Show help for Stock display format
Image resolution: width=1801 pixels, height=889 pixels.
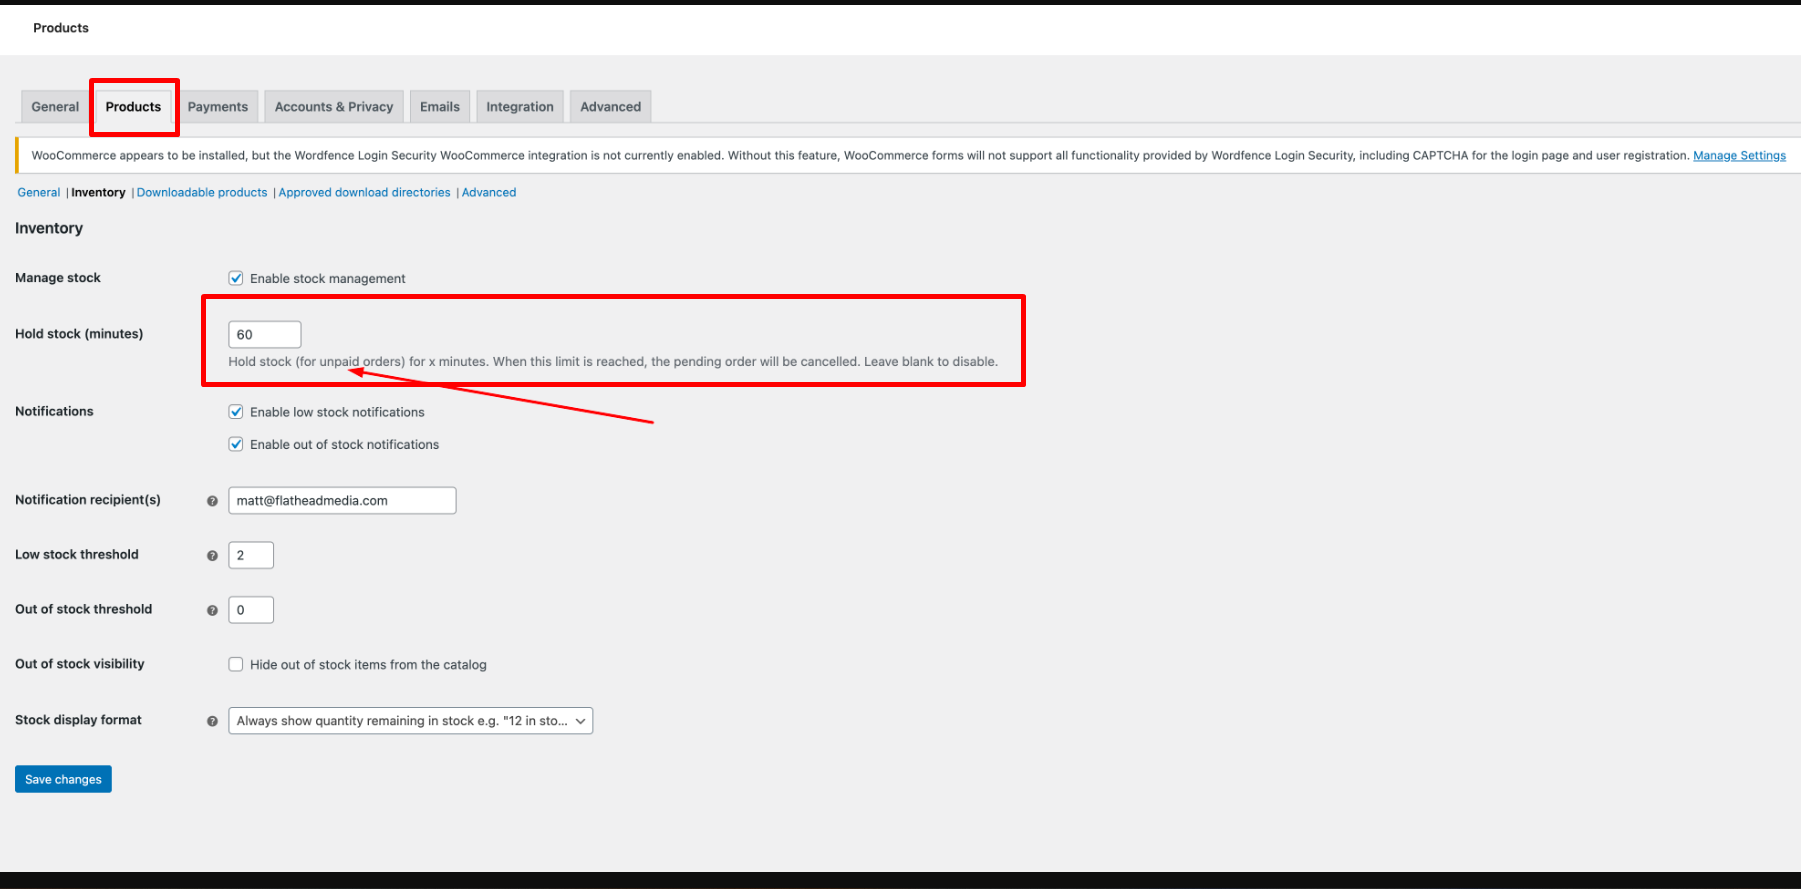pos(212,721)
